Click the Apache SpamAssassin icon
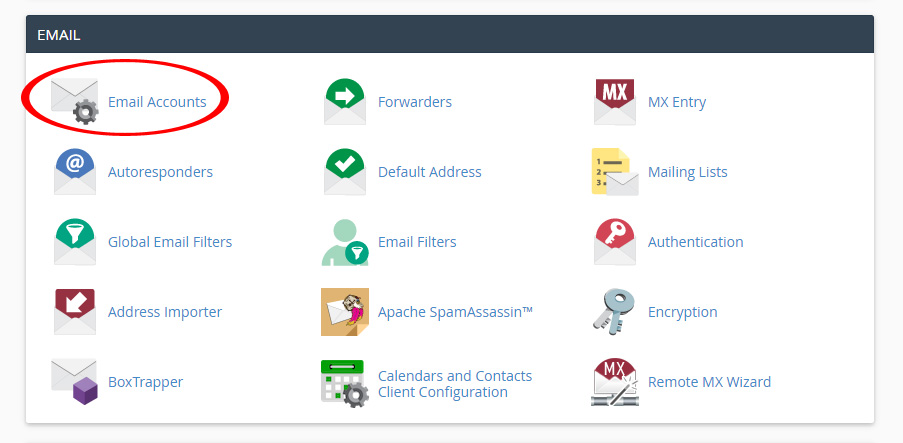This screenshot has height=443, width=903. pyautogui.click(x=345, y=312)
